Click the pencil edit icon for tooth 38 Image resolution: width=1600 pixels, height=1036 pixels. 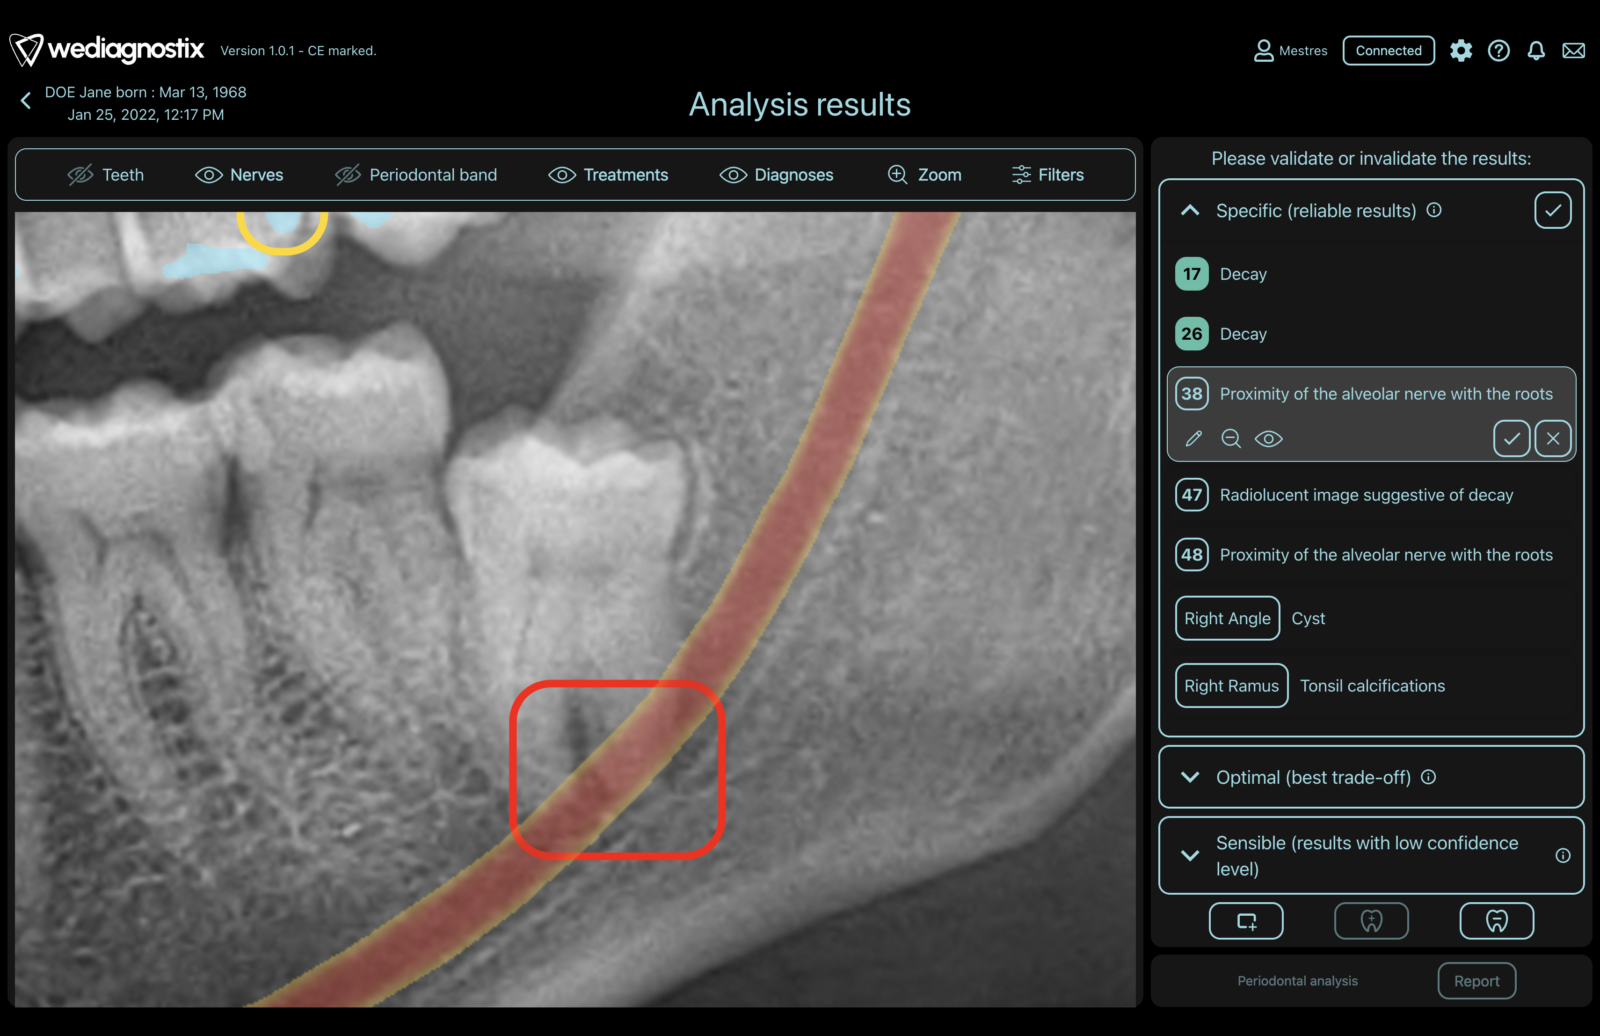[x=1193, y=439]
